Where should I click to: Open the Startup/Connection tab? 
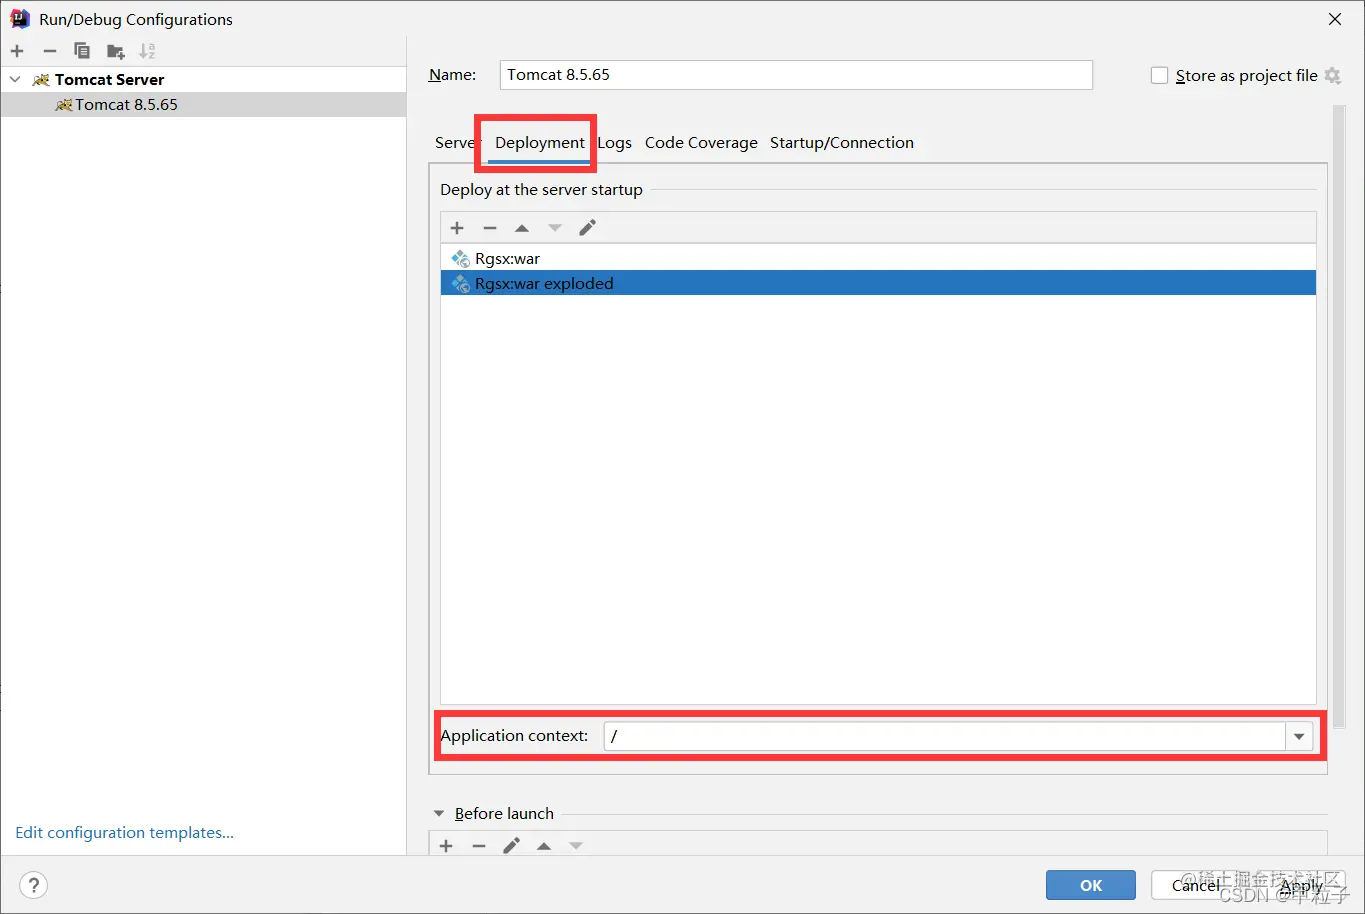pos(842,142)
